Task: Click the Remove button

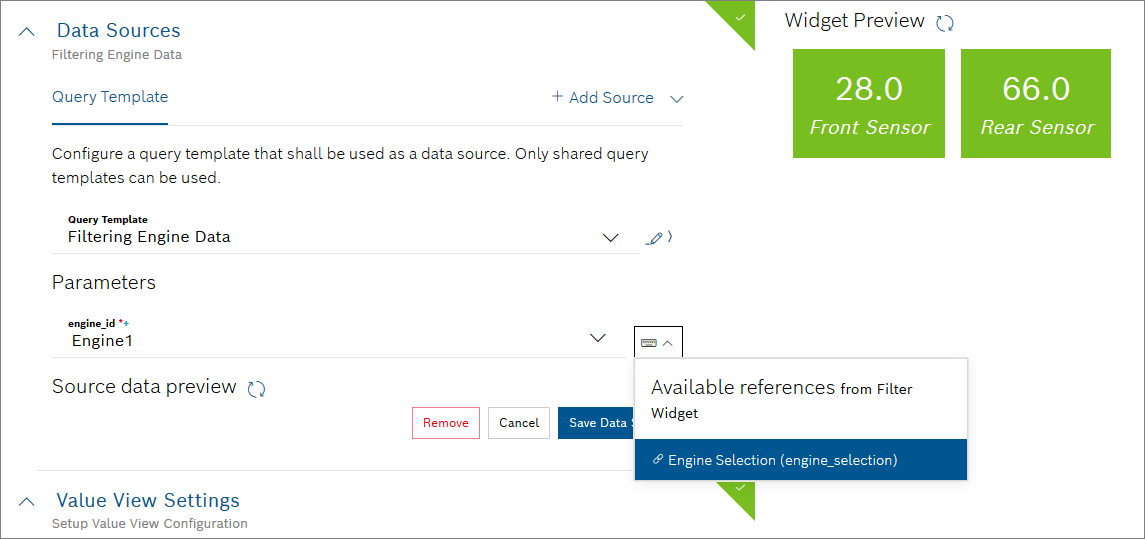Action: pyautogui.click(x=446, y=423)
